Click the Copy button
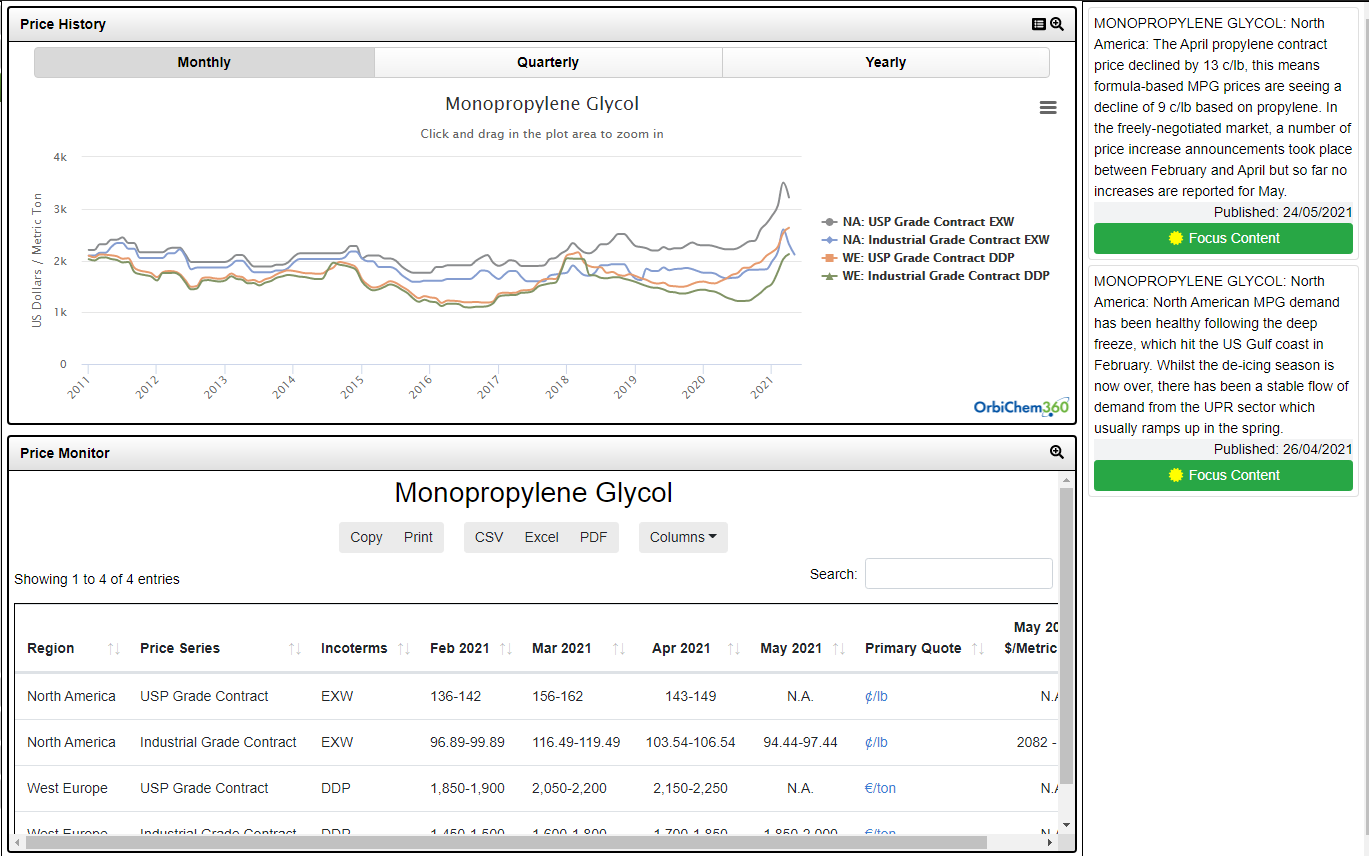Image resolution: width=1369 pixels, height=856 pixels. (x=366, y=537)
